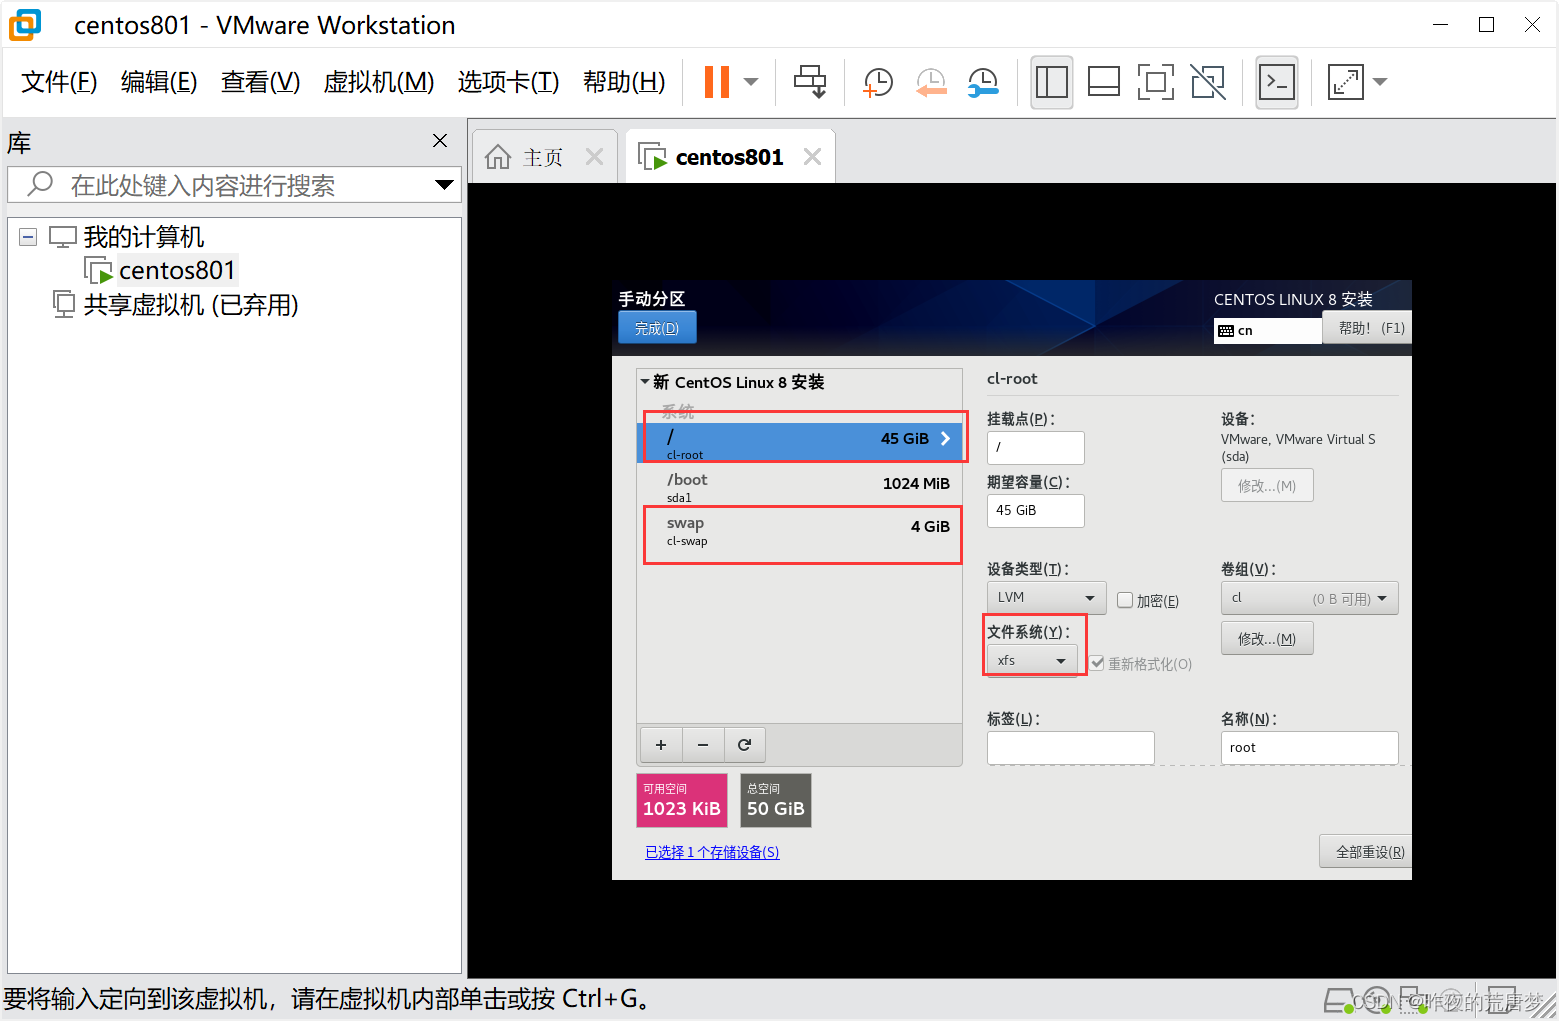Viewport: 1559px width, 1021px height.
Task: Select 我的计算机 in the library tree
Action: [144, 237]
